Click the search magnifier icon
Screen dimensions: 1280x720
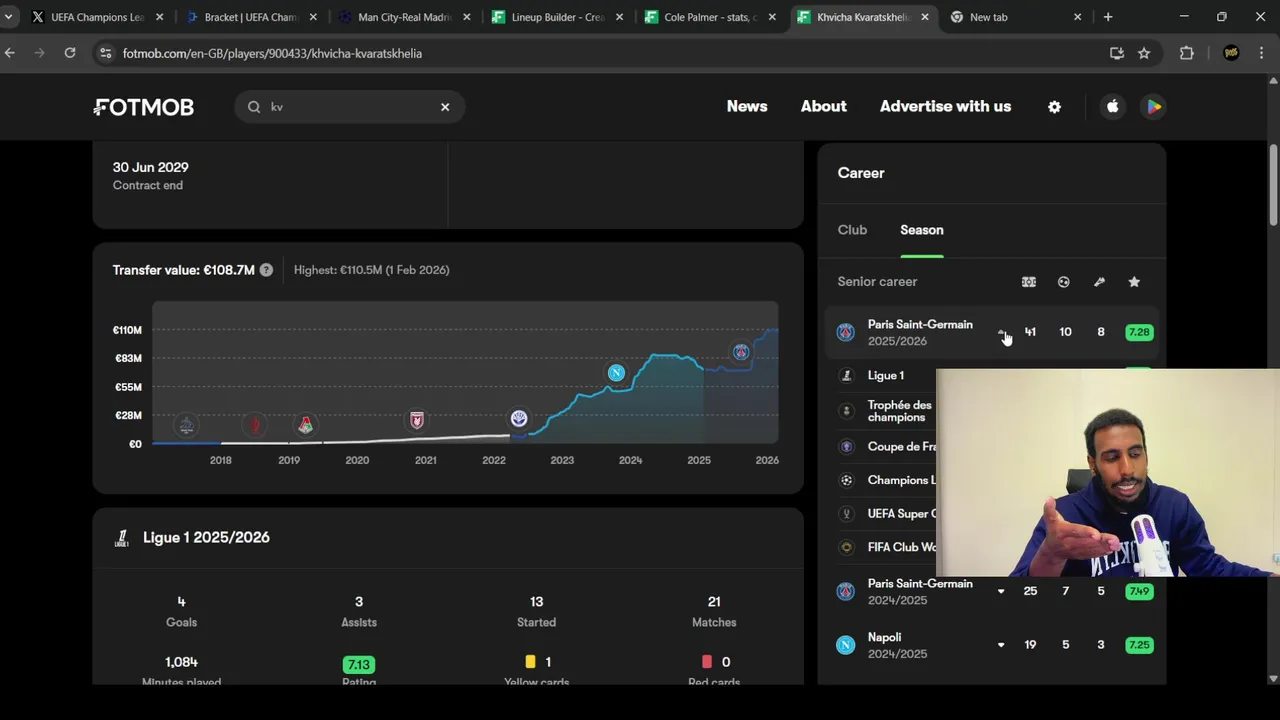click(x=254, y=107)
